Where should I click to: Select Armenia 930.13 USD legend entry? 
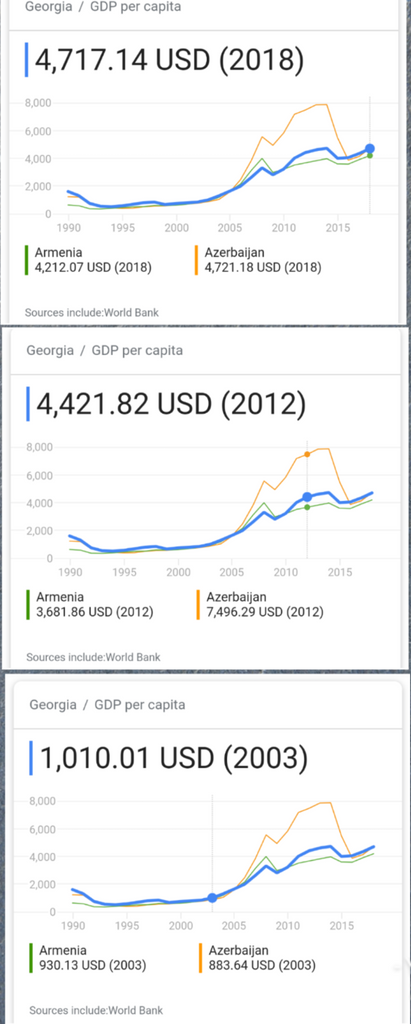(x=92, y=958)
